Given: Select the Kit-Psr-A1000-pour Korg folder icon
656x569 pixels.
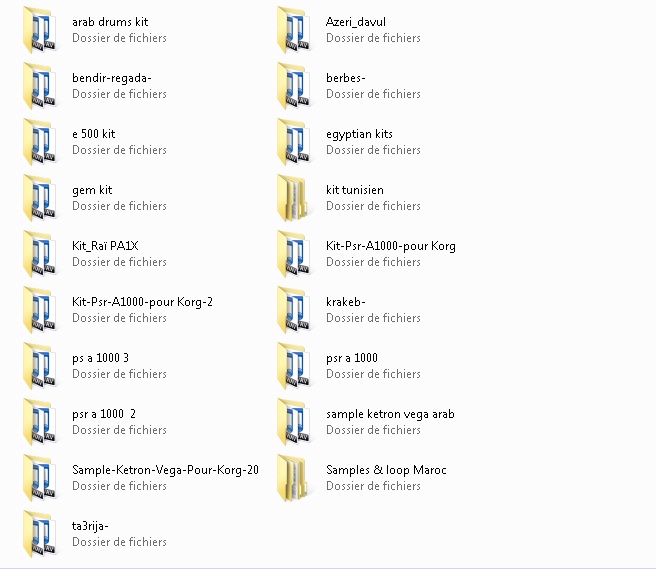Looking at the screenshot, I should 294,254.
